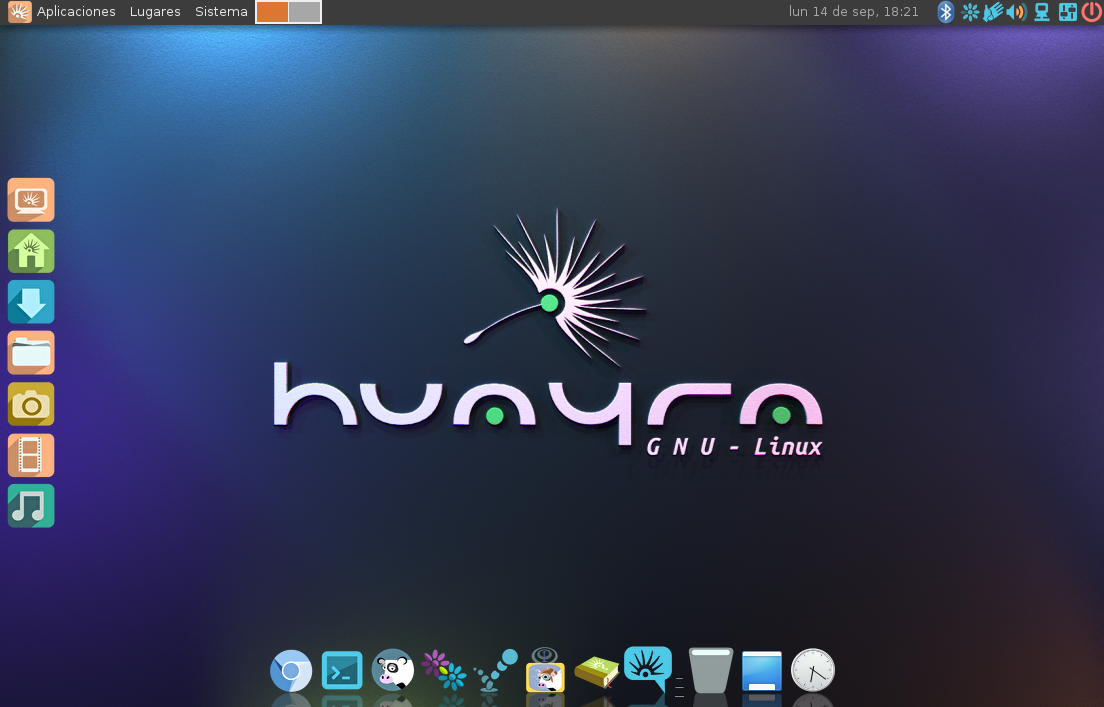The height and width of the screenshot is (707, 1104).
Task: Switch to the orange workspace
Action: 272,12
